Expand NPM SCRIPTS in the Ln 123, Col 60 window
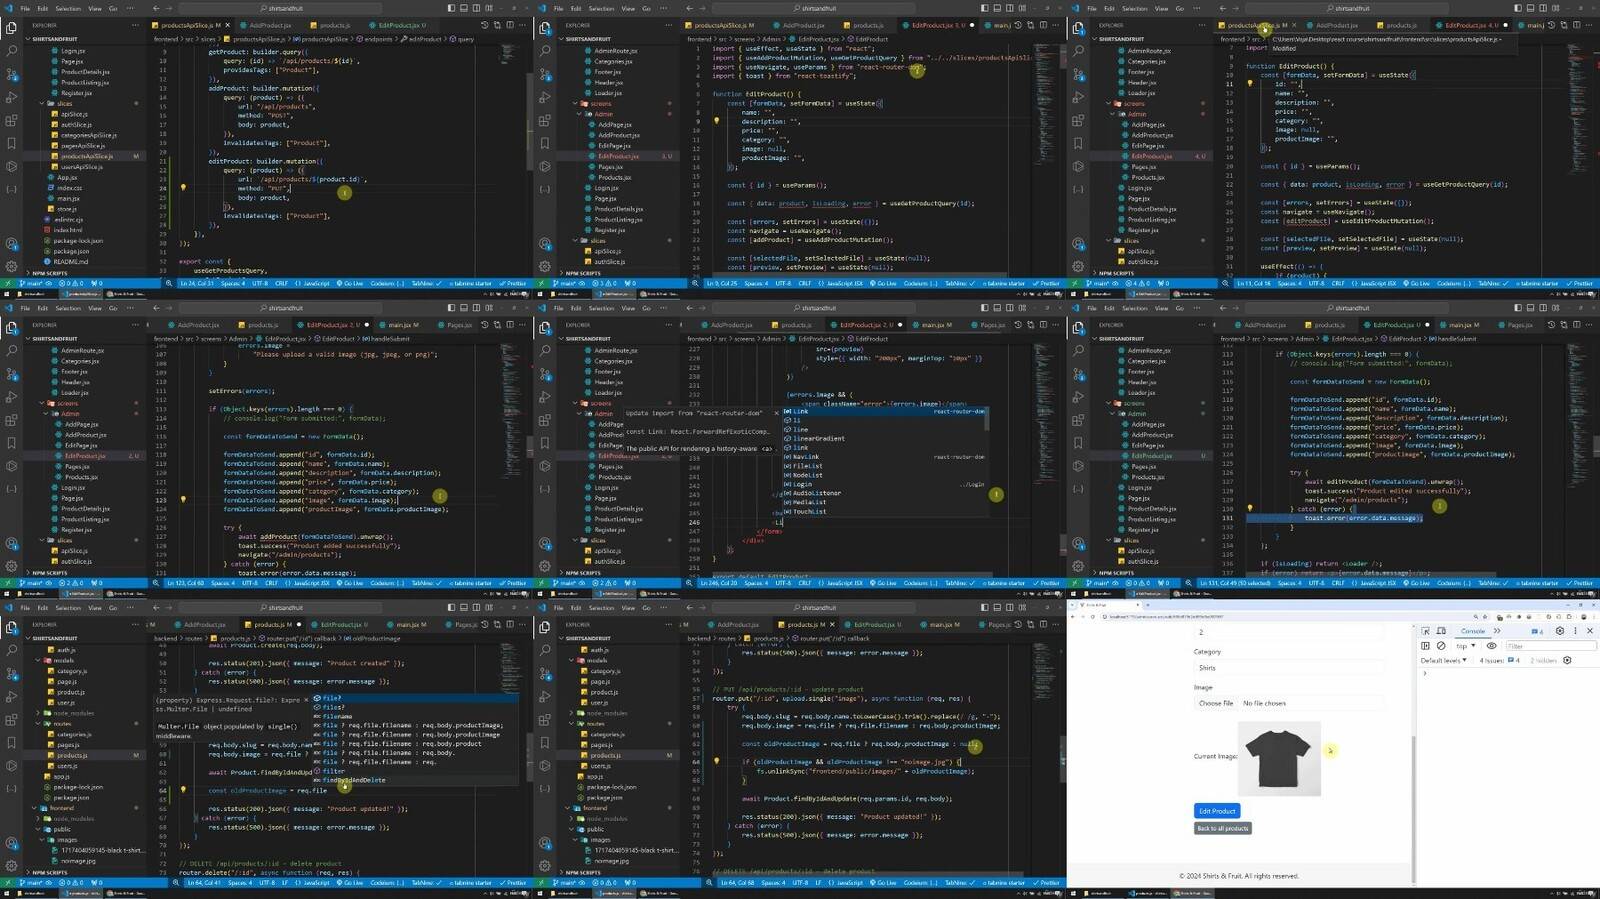The height and width of the screenshot is (899, 1600). click(x=50, y=573)
